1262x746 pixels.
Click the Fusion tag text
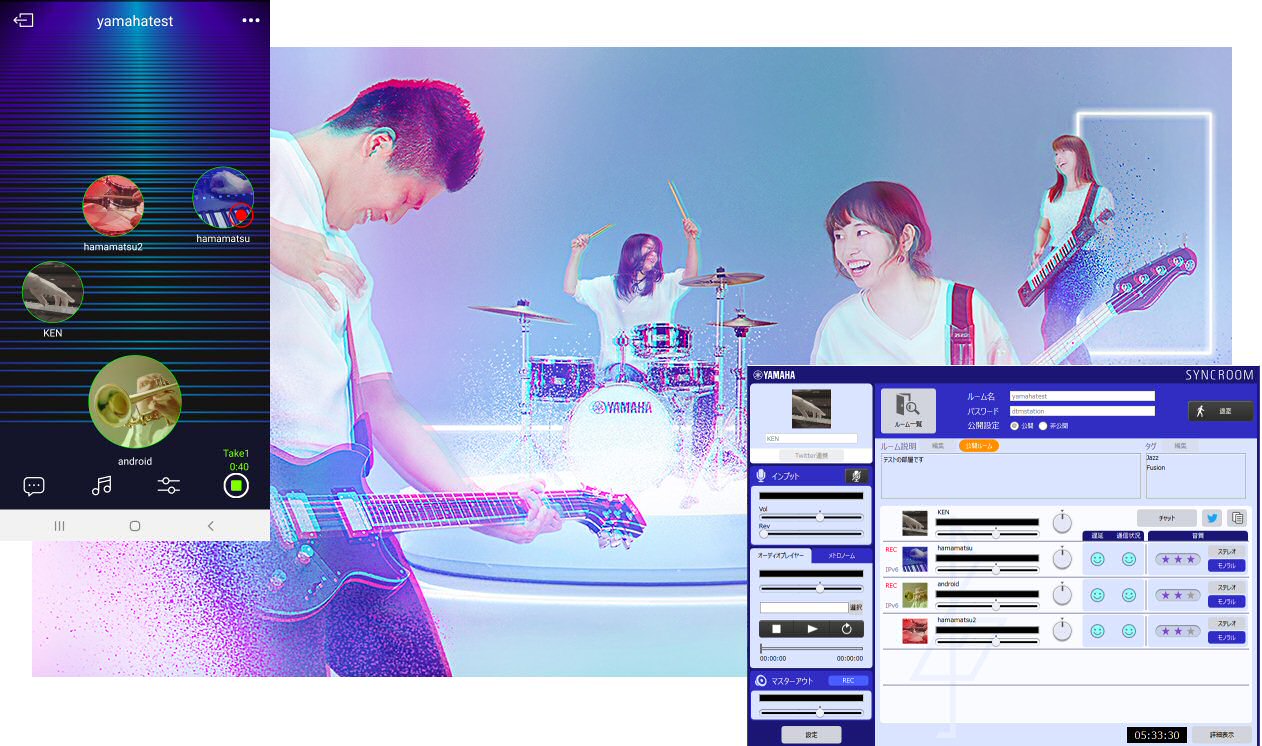click(1156, 467)
